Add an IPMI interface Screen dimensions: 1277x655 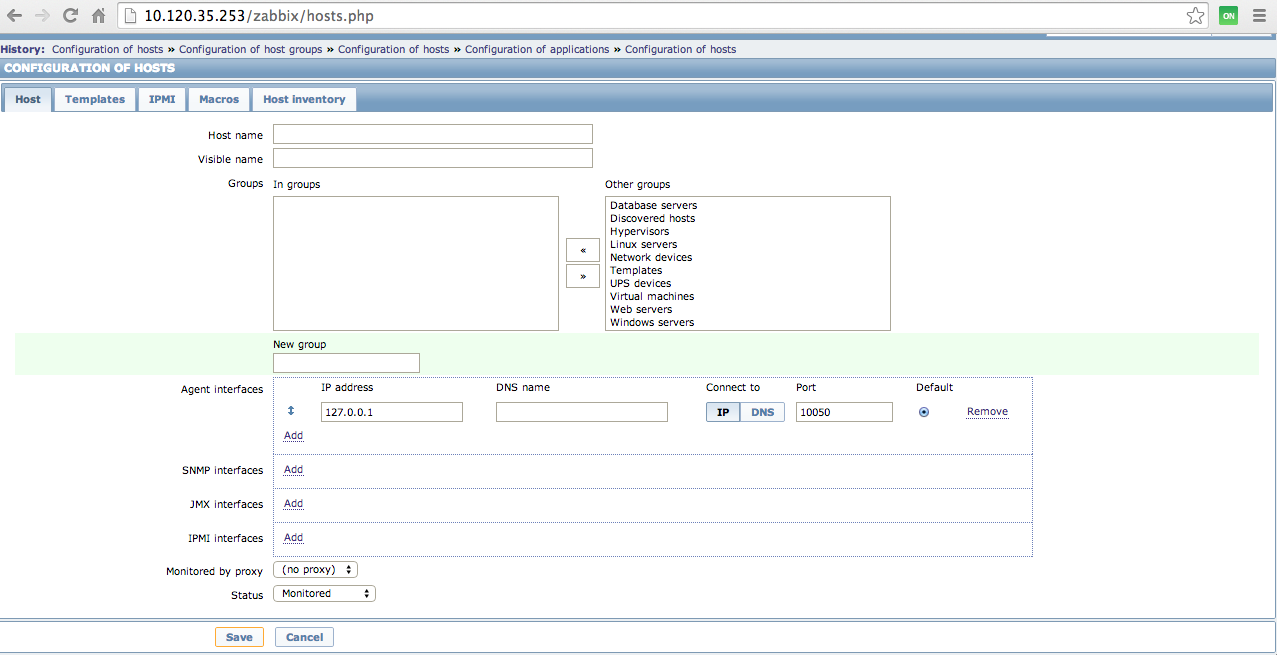[x=293, y=538]
